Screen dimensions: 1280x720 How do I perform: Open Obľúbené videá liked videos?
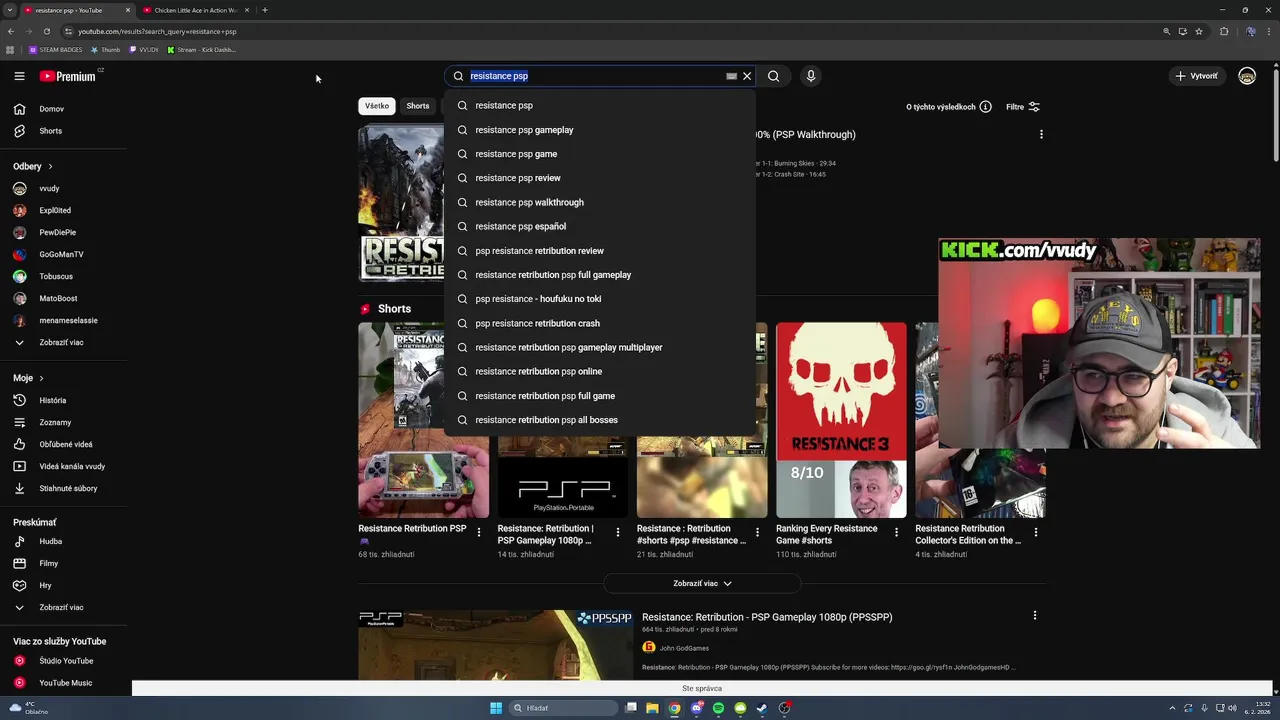64,444
